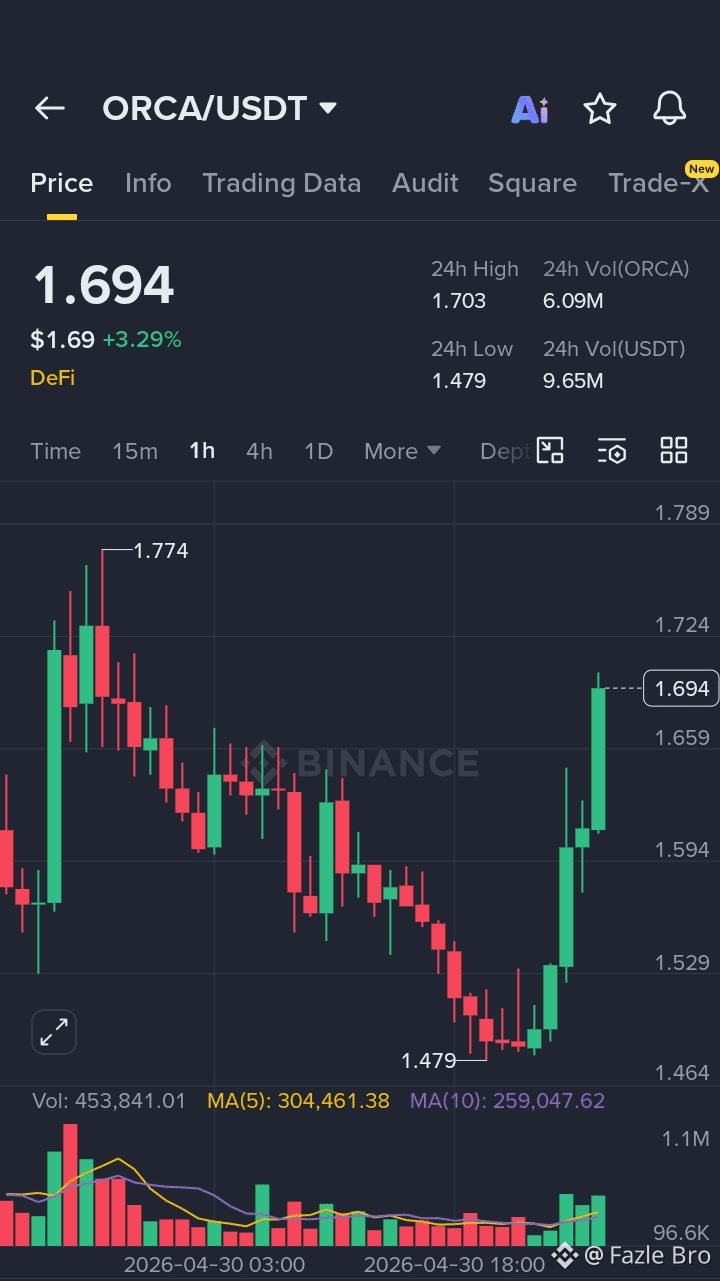Select the Time chart interval
The height and width of the screenshot is (1281, 720).
coord(55,451)
